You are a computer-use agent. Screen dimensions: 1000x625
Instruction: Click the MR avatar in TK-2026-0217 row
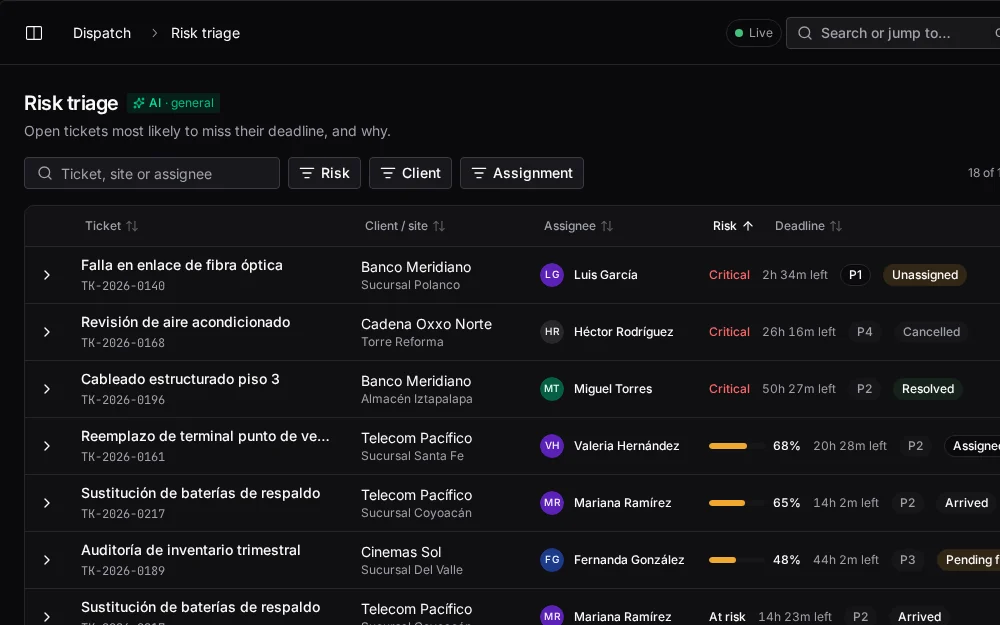552,503
